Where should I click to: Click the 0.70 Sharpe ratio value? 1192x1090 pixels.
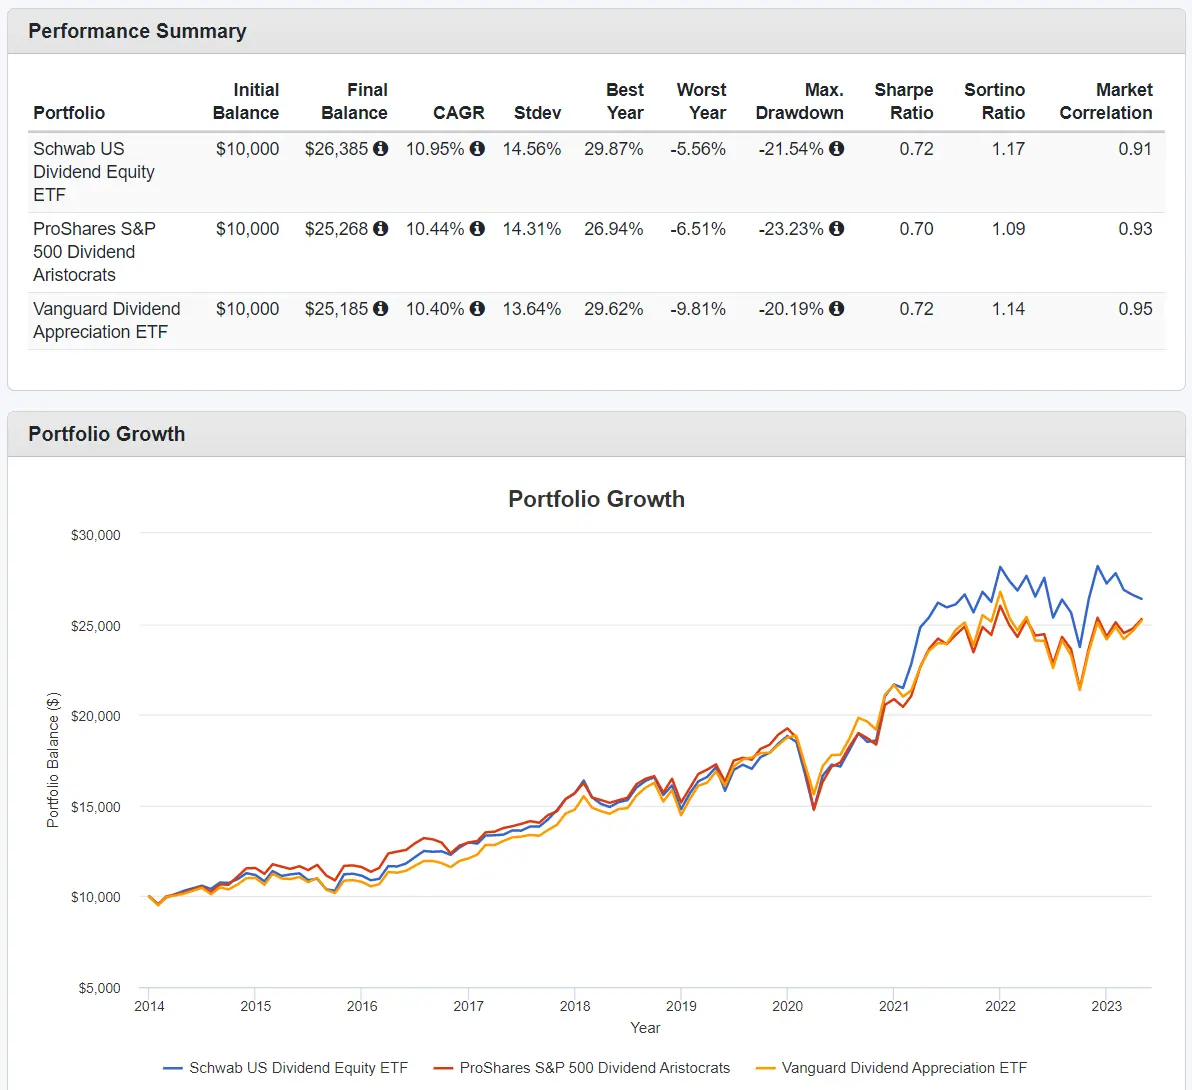pyautogui.click(x=916, y=229)
